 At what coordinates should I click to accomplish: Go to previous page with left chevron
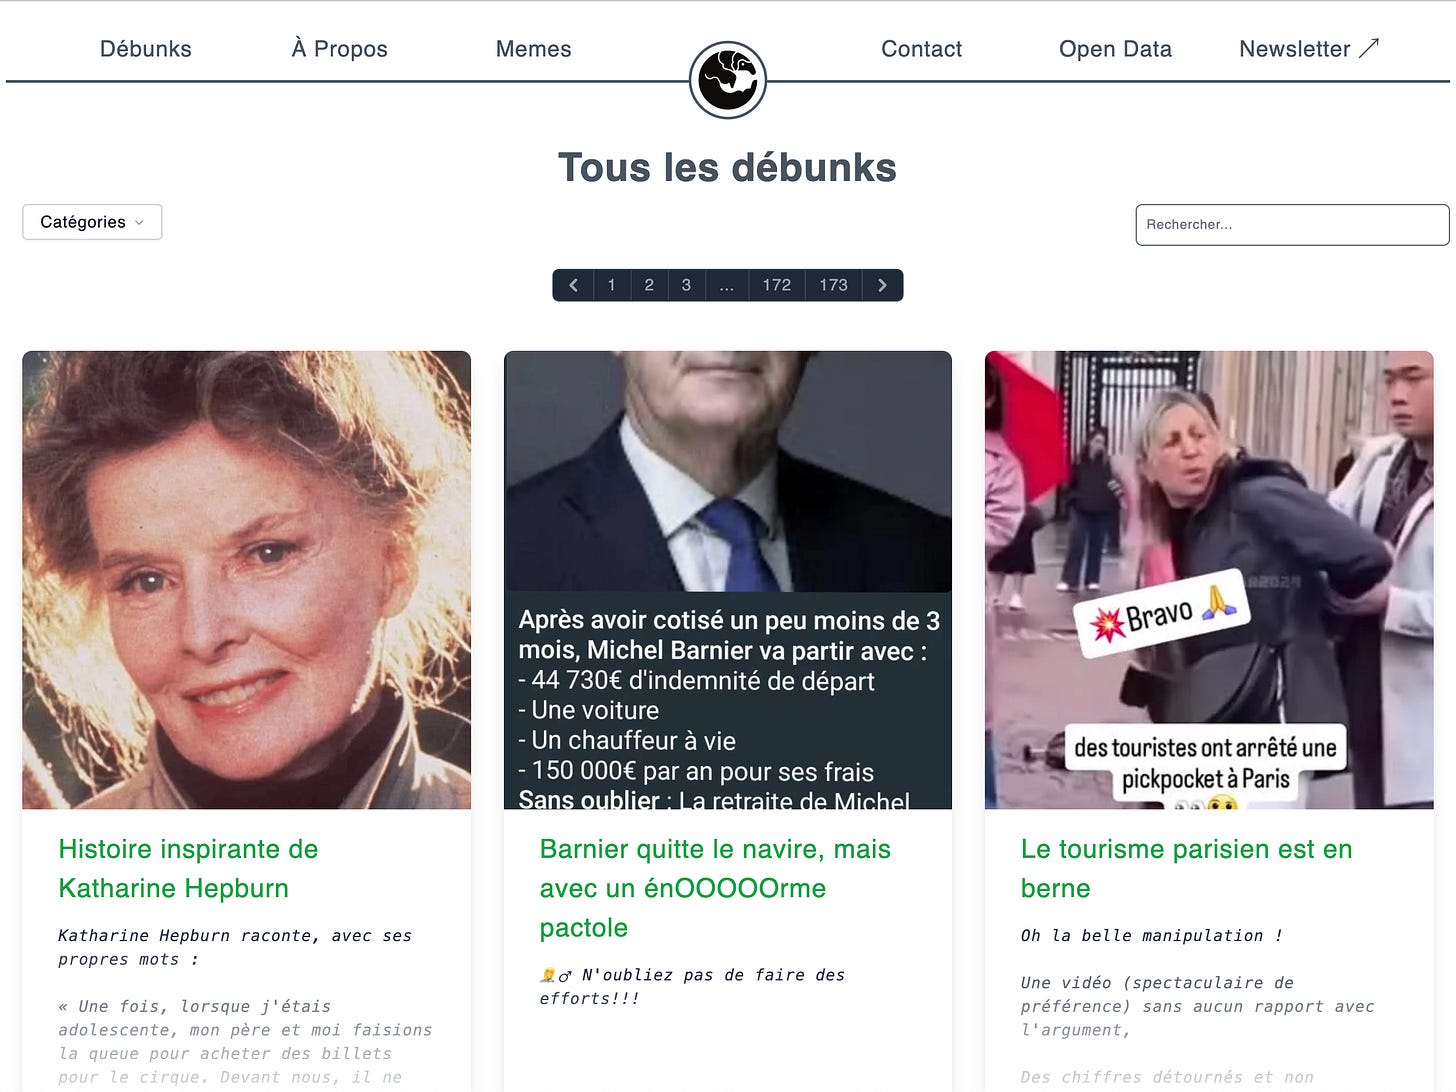(573, 285)
